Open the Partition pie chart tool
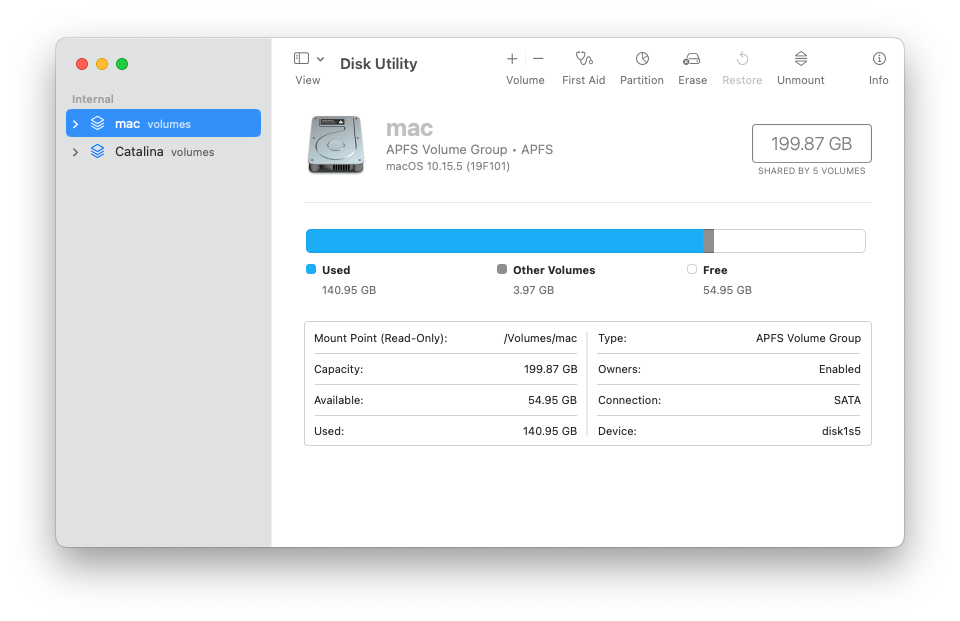 (642, 59)
